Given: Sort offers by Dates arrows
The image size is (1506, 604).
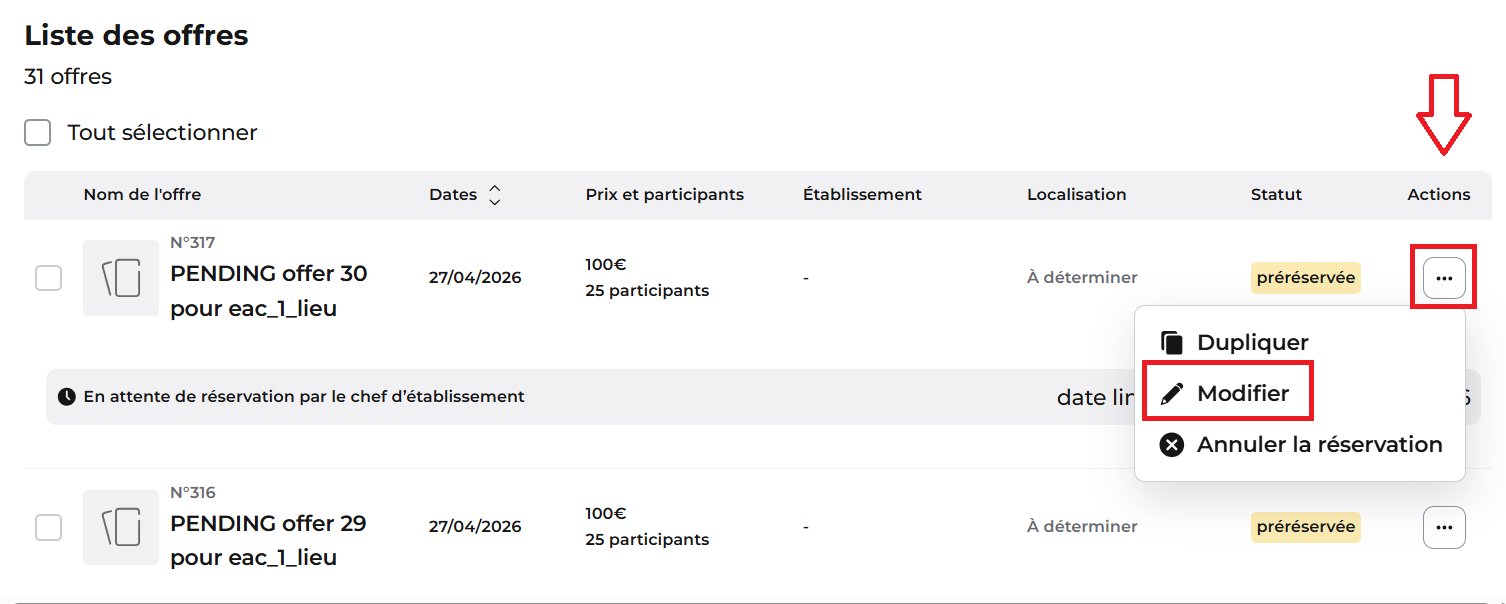Looking at the screenshot, I should [x=494, y=195].
